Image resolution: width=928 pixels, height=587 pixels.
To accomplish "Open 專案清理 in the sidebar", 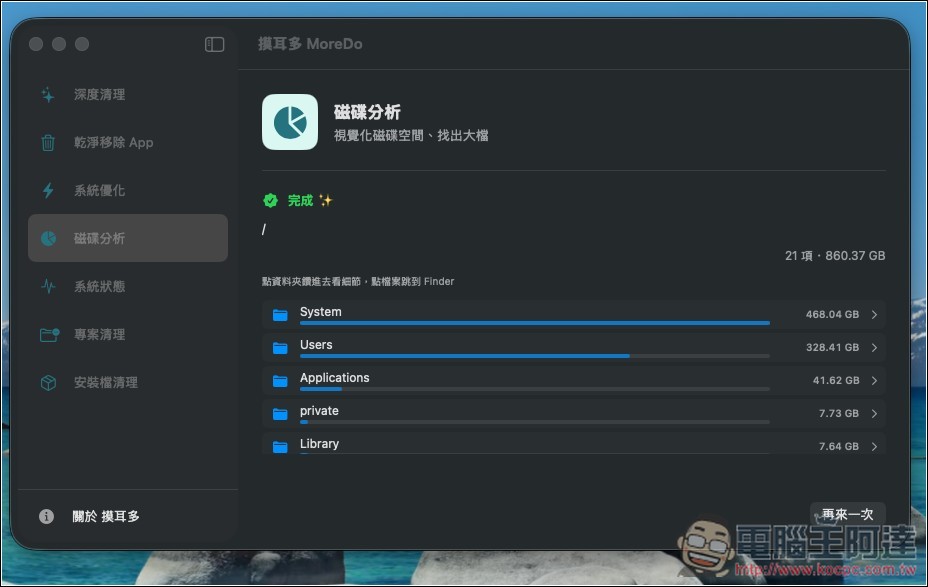I will point(128,334).
